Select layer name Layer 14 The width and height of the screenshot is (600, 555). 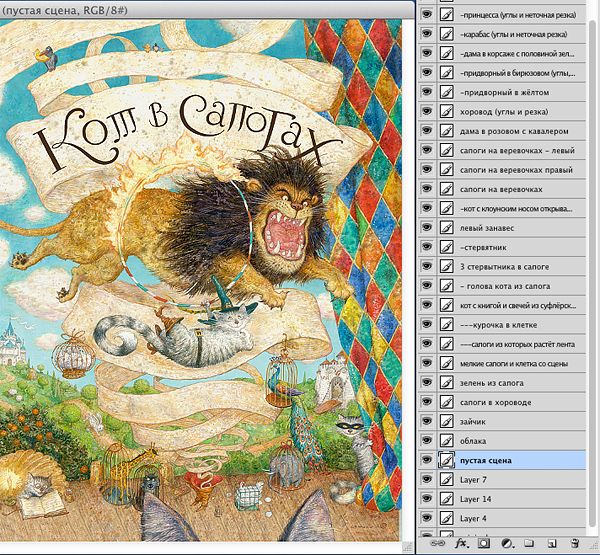point(475,499)
